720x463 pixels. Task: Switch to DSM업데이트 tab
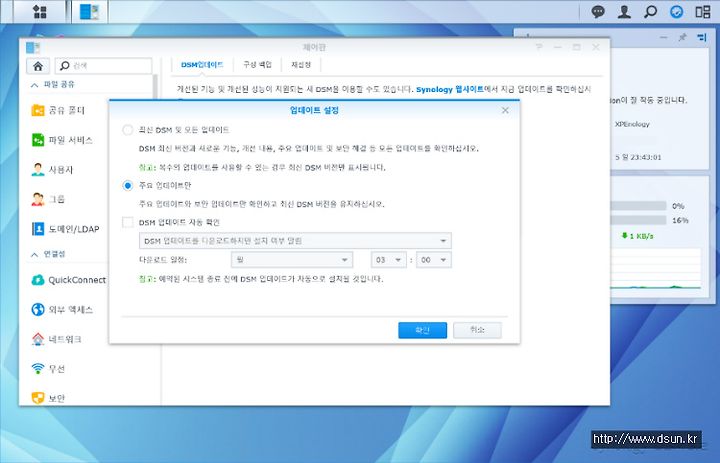point(202,65)
